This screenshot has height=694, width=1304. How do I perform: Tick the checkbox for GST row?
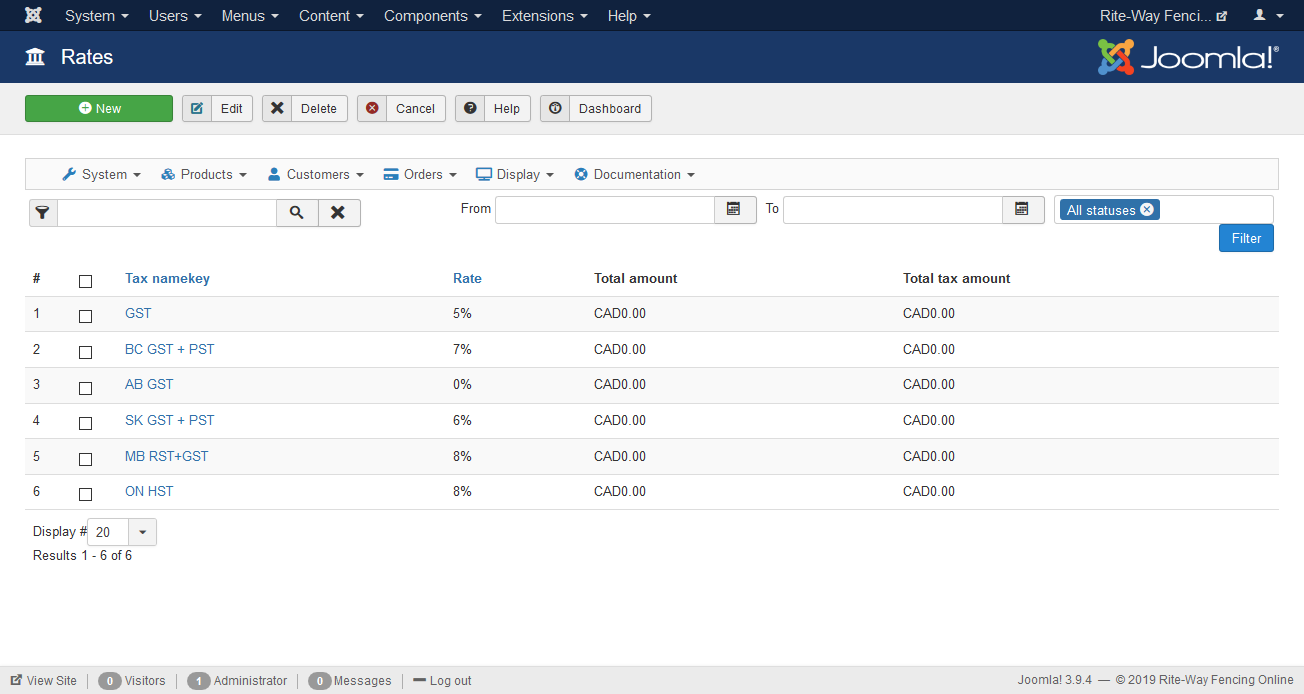pyautogui.click(x=85, y=316)
